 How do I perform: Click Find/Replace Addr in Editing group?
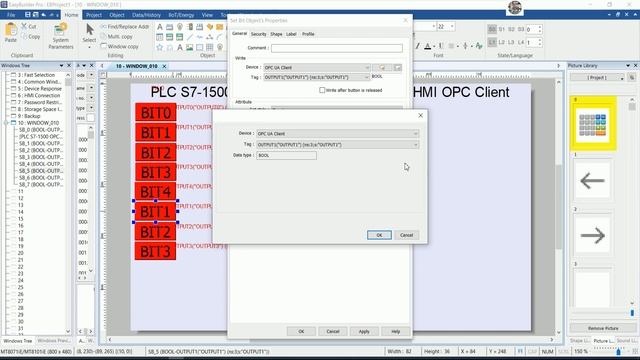coord(125,27)
